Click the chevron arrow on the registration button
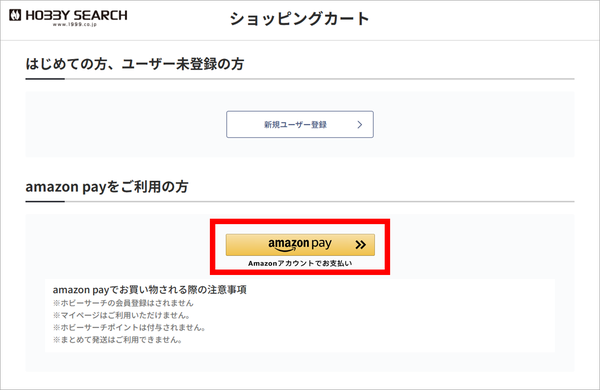This screenshot has width=600, height=390. pyautogui.click(x=359, y=124)
